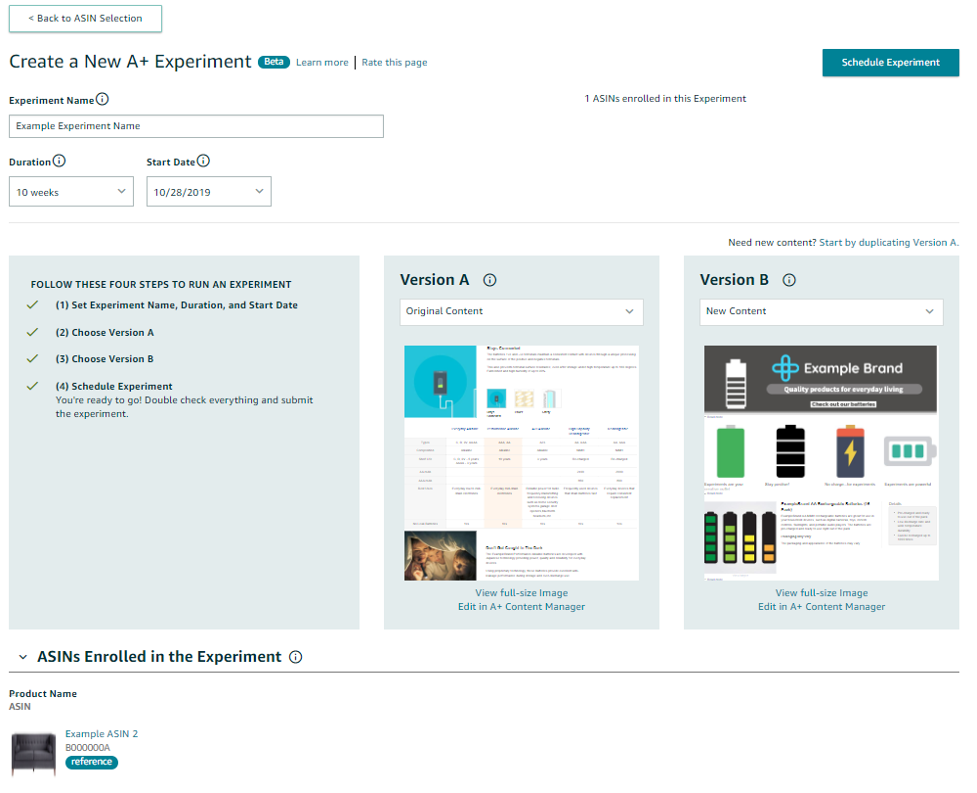The image size is (977, 793).
Task: Click the Beta badge beside the title
Action: tap(274, 62)
